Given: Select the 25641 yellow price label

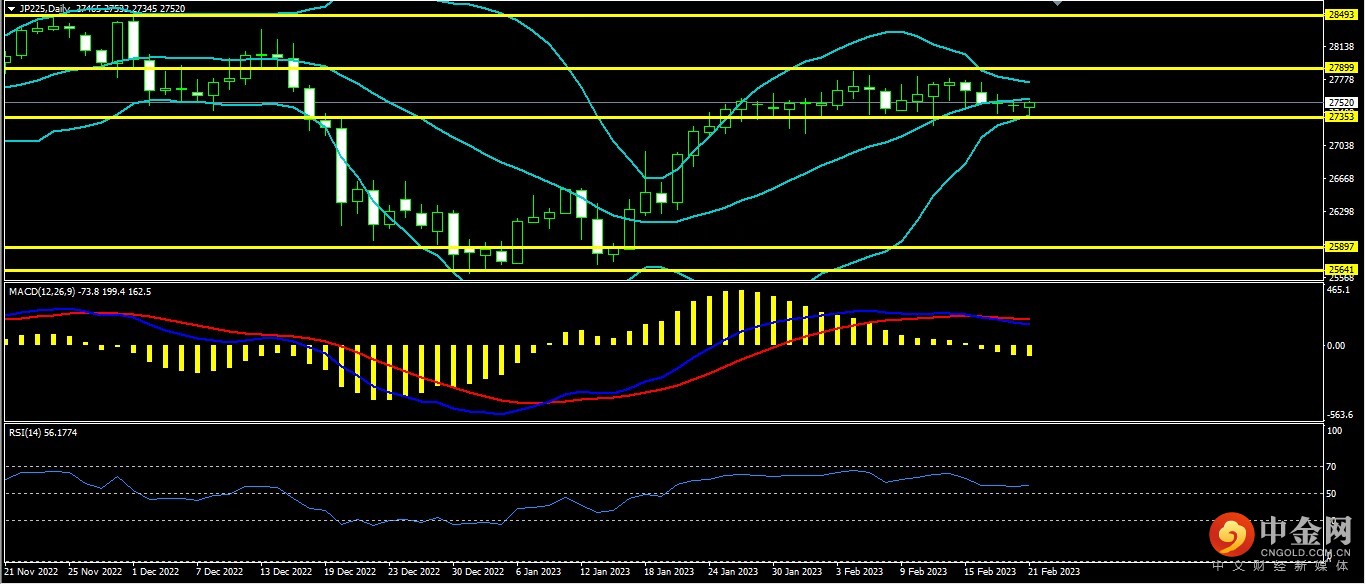Looking at the screenshot, I should tap(1340, 269).
